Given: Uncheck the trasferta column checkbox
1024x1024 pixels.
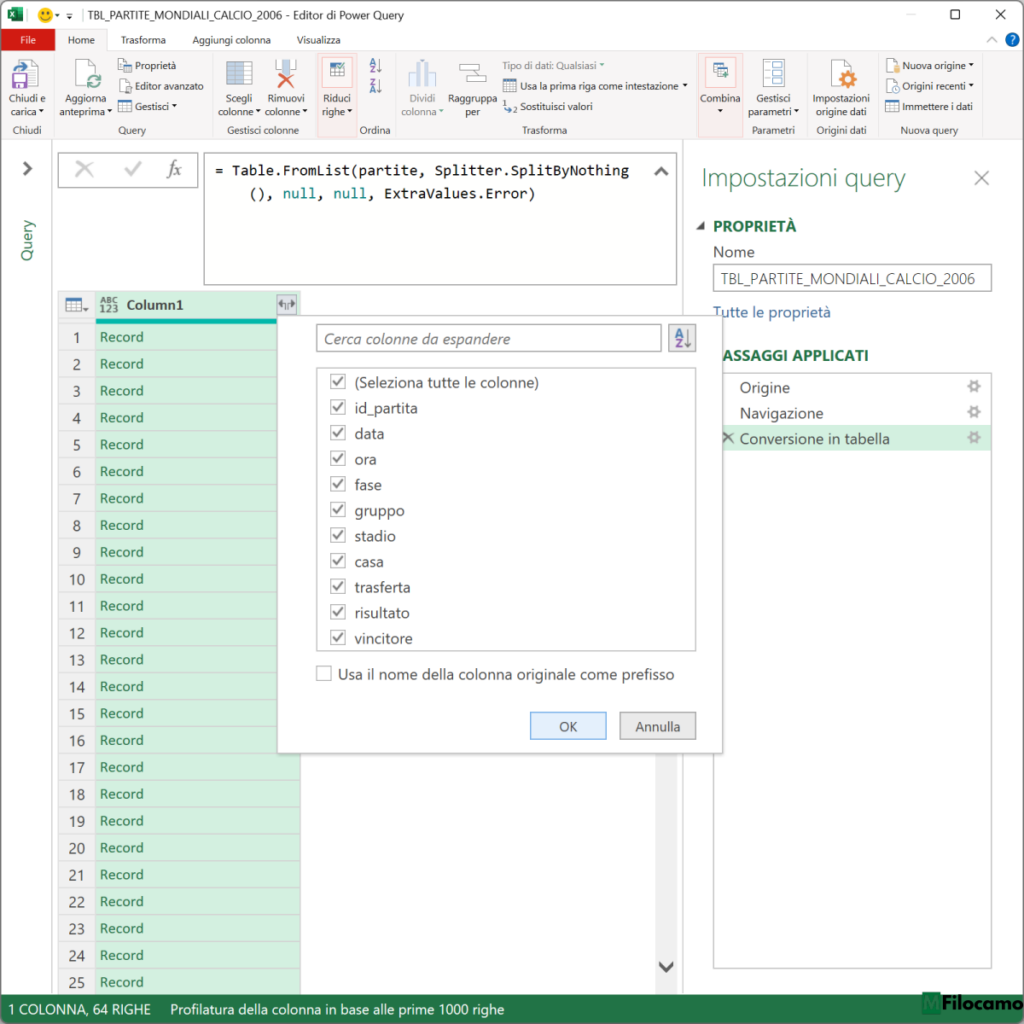Looking at the screenshot, I should coord(338,586).
